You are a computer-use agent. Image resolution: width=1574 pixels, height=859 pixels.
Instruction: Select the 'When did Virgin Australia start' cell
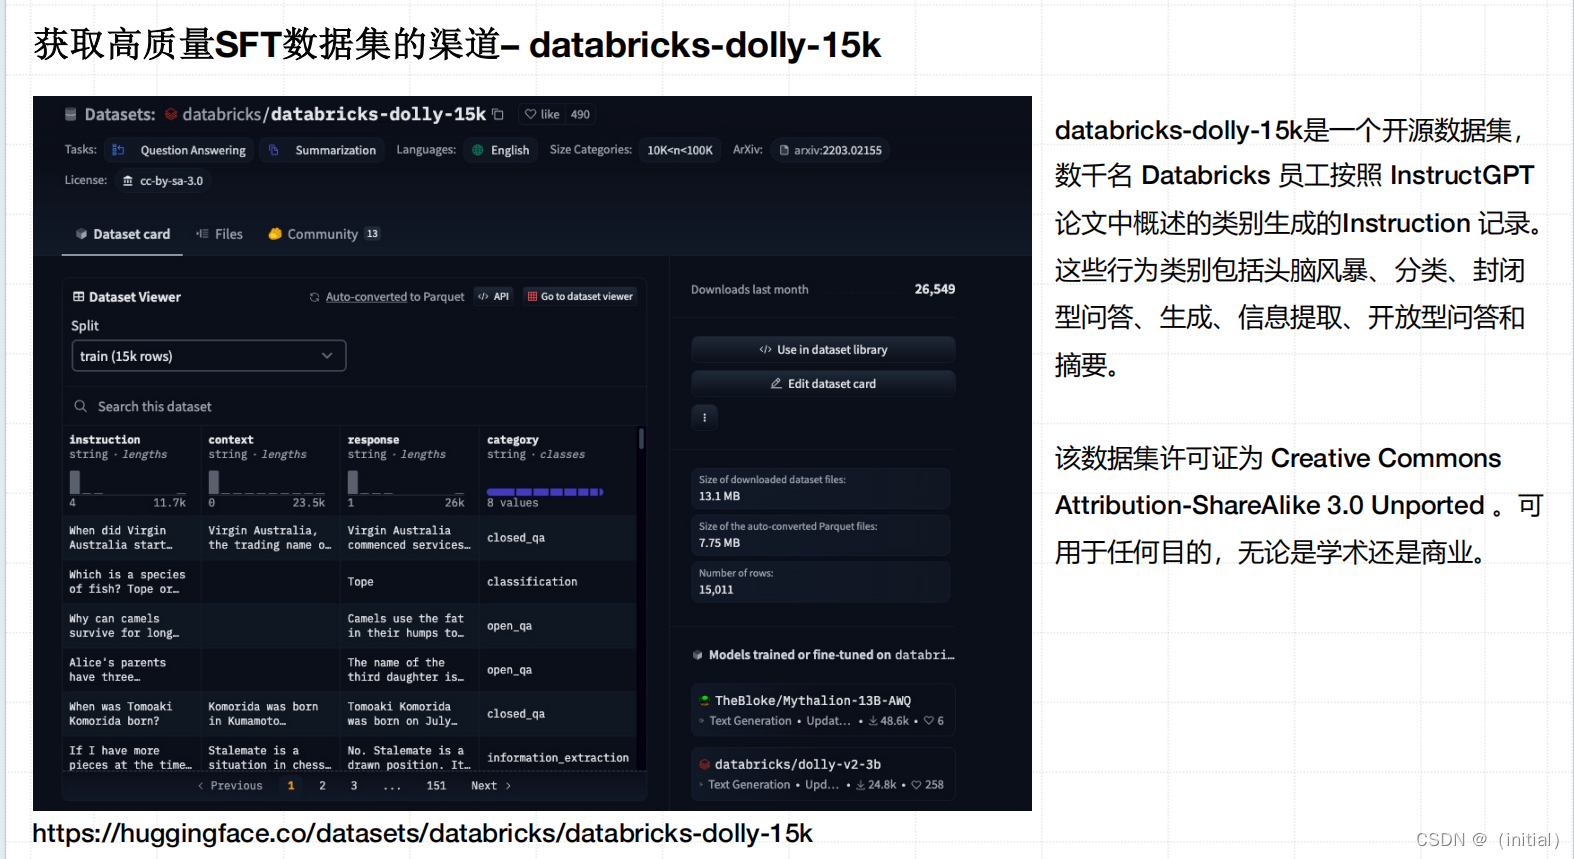(x=131, y=538)
